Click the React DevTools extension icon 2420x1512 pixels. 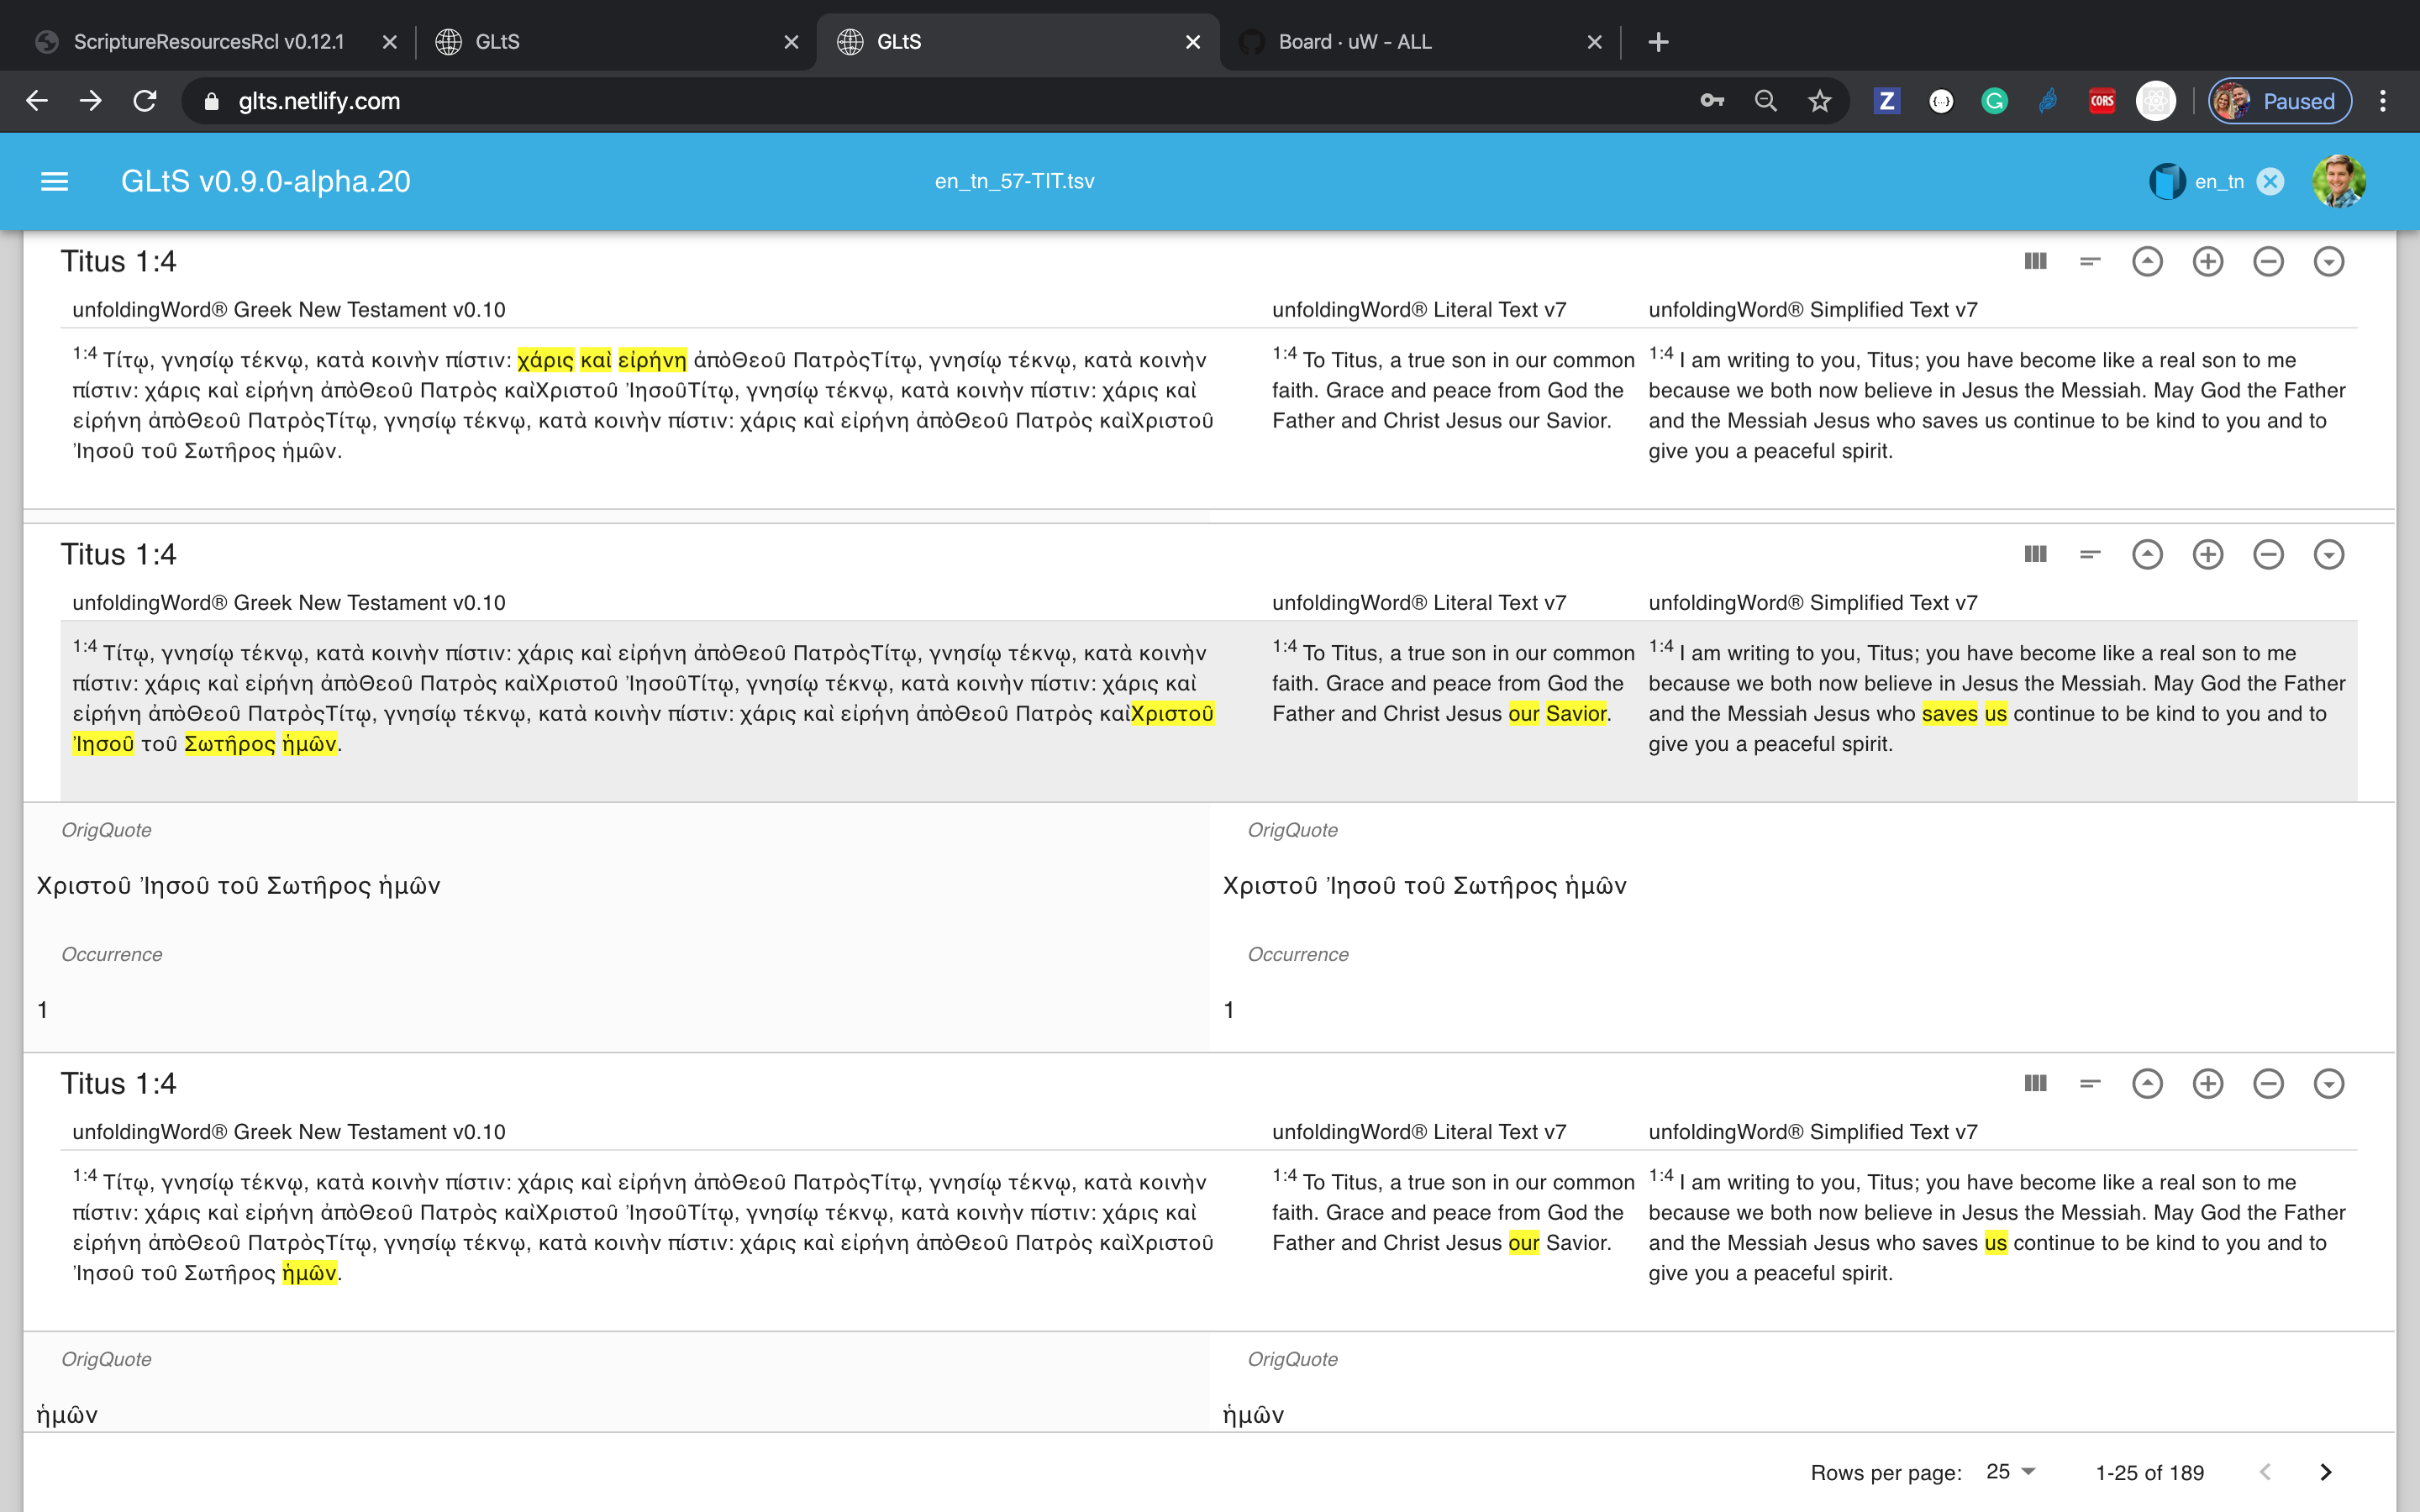tap(2156, 101)
